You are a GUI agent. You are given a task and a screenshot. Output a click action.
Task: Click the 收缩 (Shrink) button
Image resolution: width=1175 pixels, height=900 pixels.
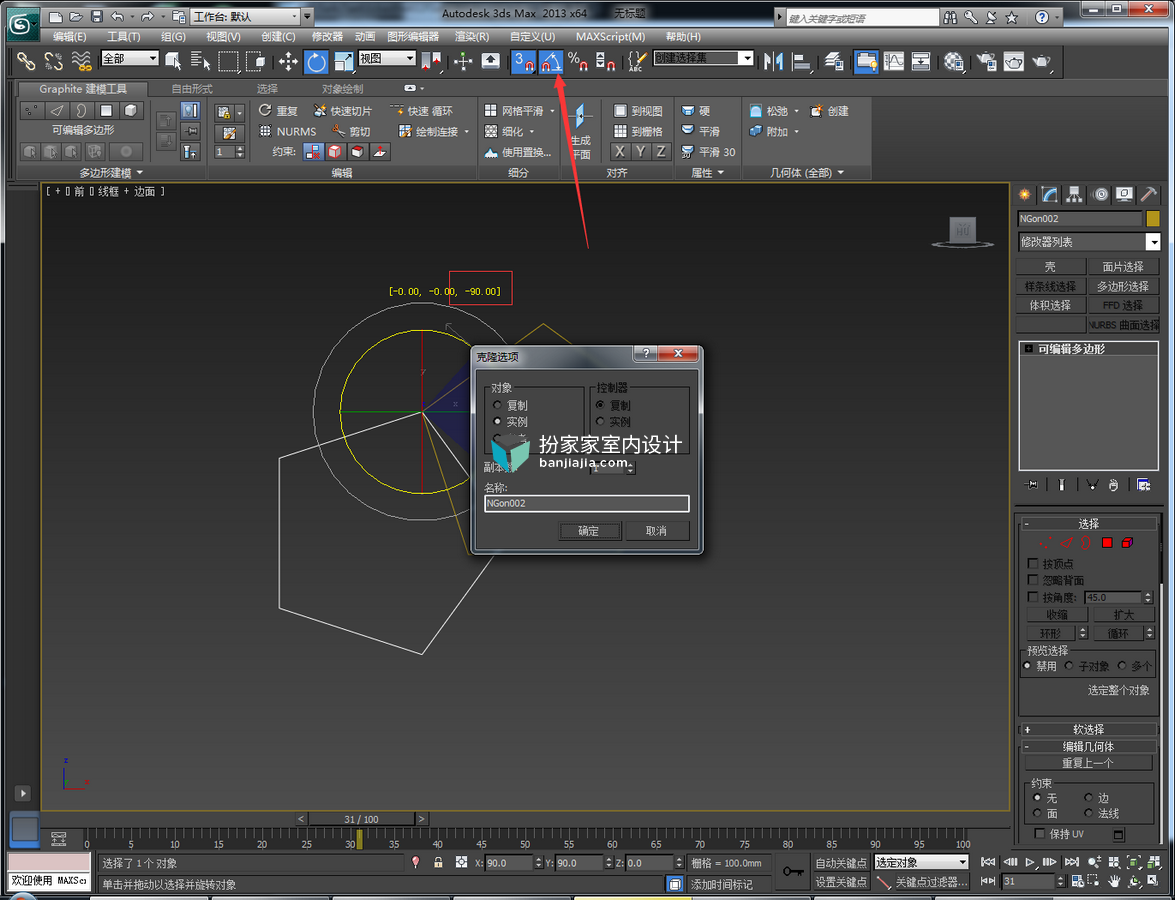pyautogui.click(x=1057, y=614)
